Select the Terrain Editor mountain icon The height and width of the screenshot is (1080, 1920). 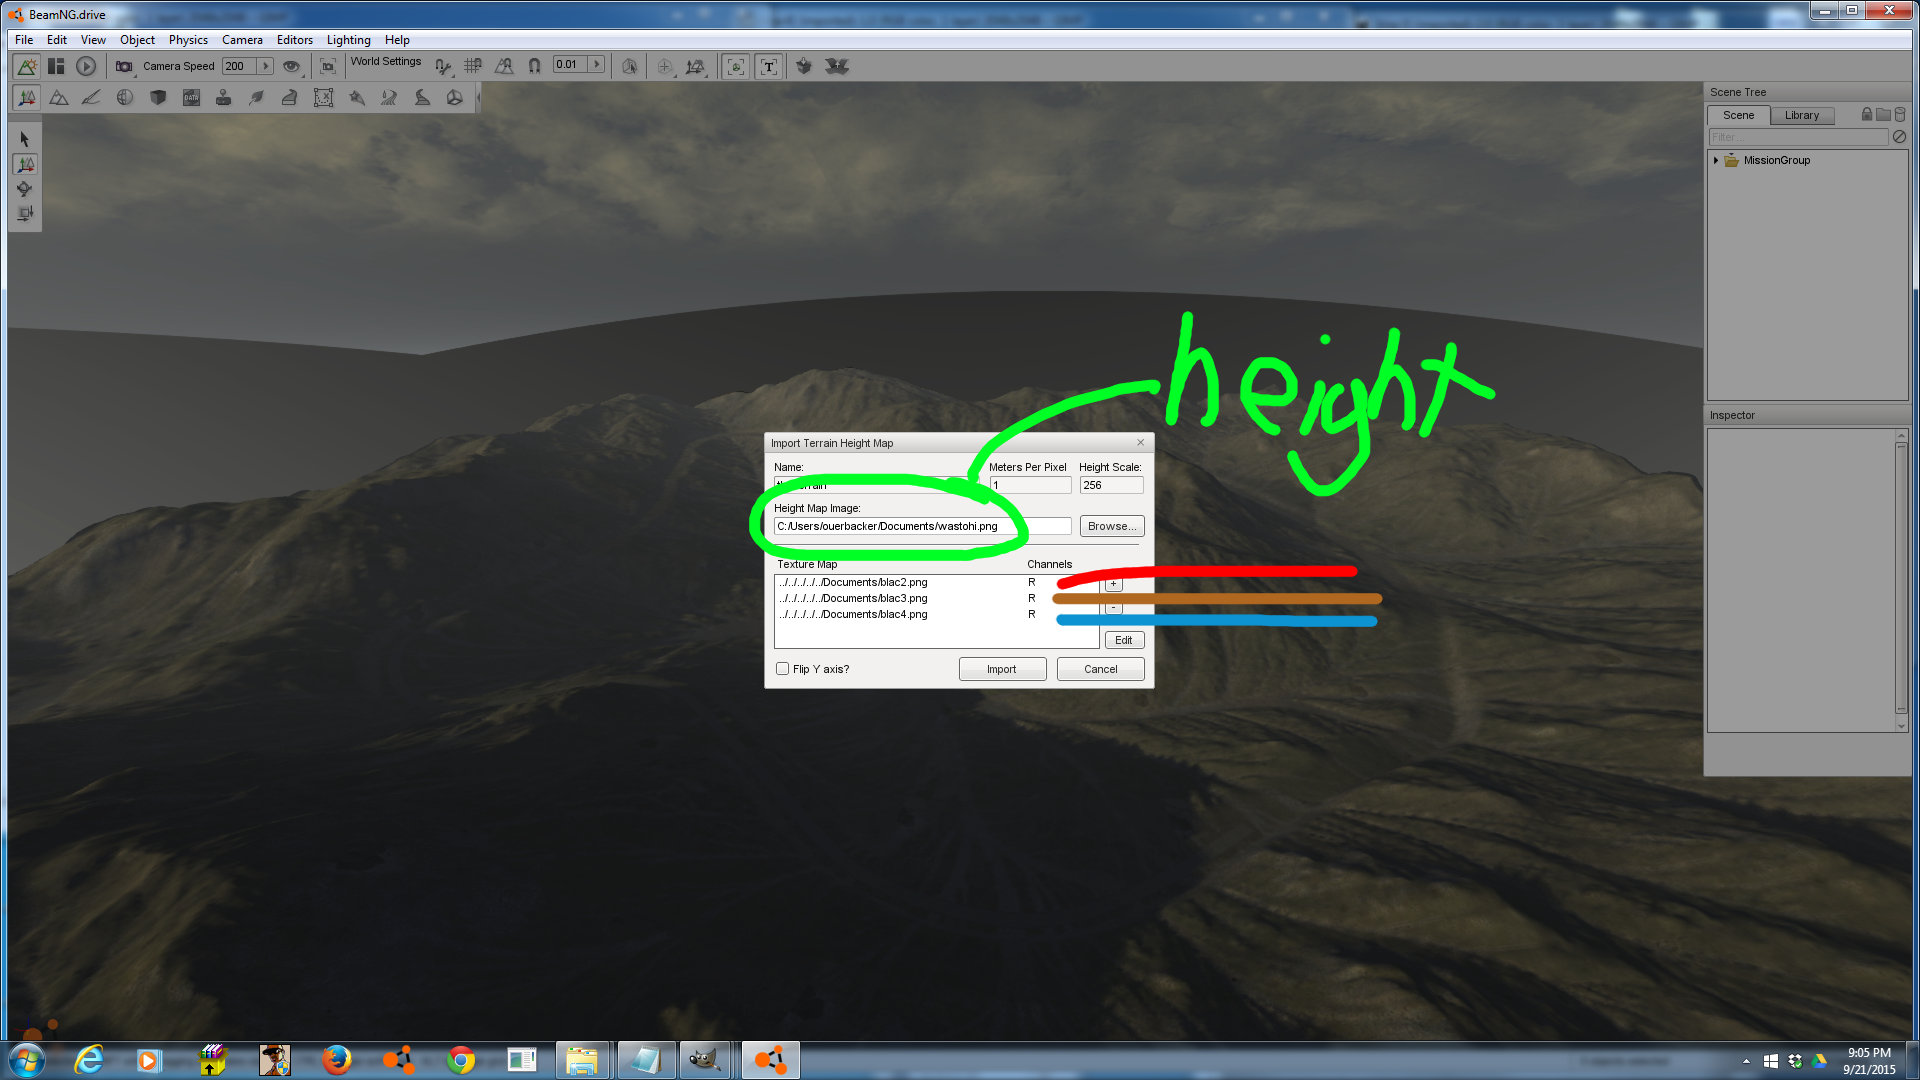(59, 98)
